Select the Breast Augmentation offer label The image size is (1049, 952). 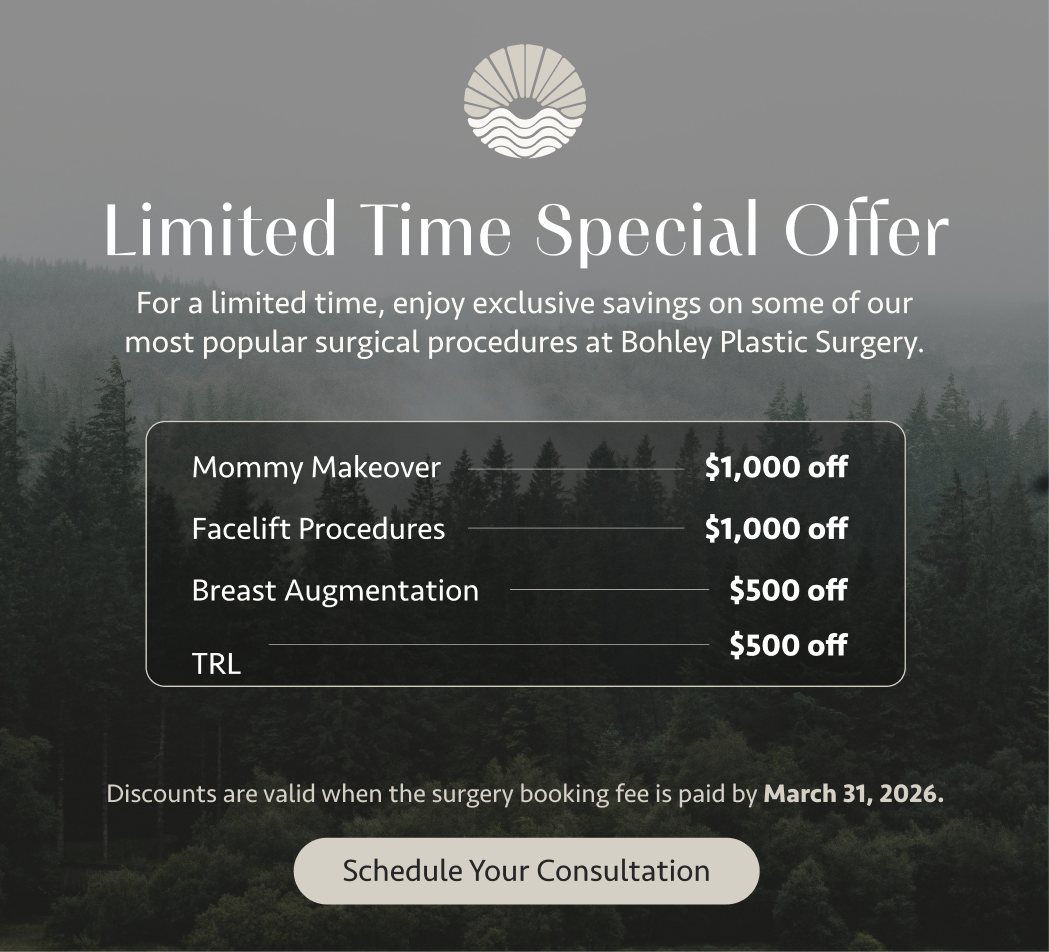pyautogui.click(x=335, y=590)
